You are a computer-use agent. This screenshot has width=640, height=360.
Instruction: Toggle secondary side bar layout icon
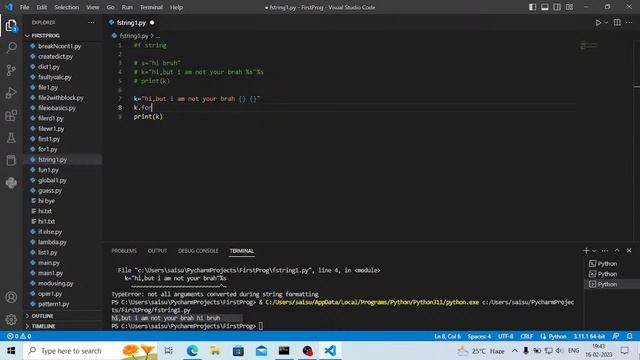(557, 7)
